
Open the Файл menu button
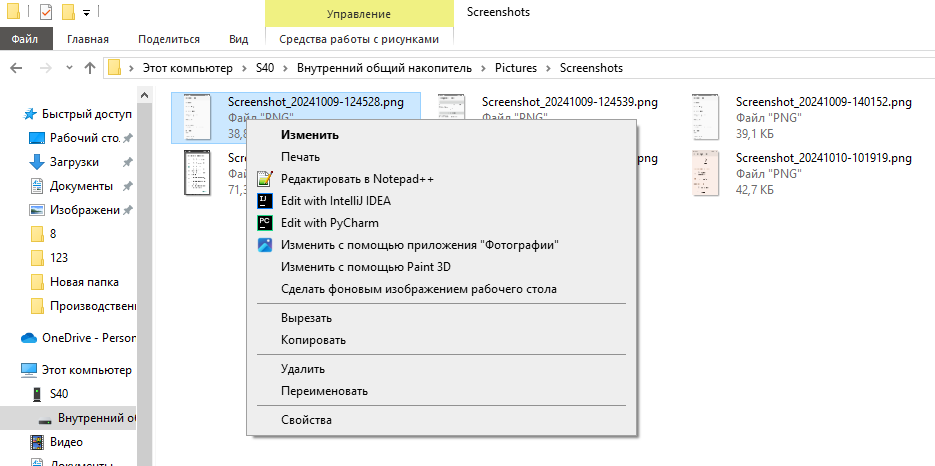pyautogui.click(x=25, y=39)
